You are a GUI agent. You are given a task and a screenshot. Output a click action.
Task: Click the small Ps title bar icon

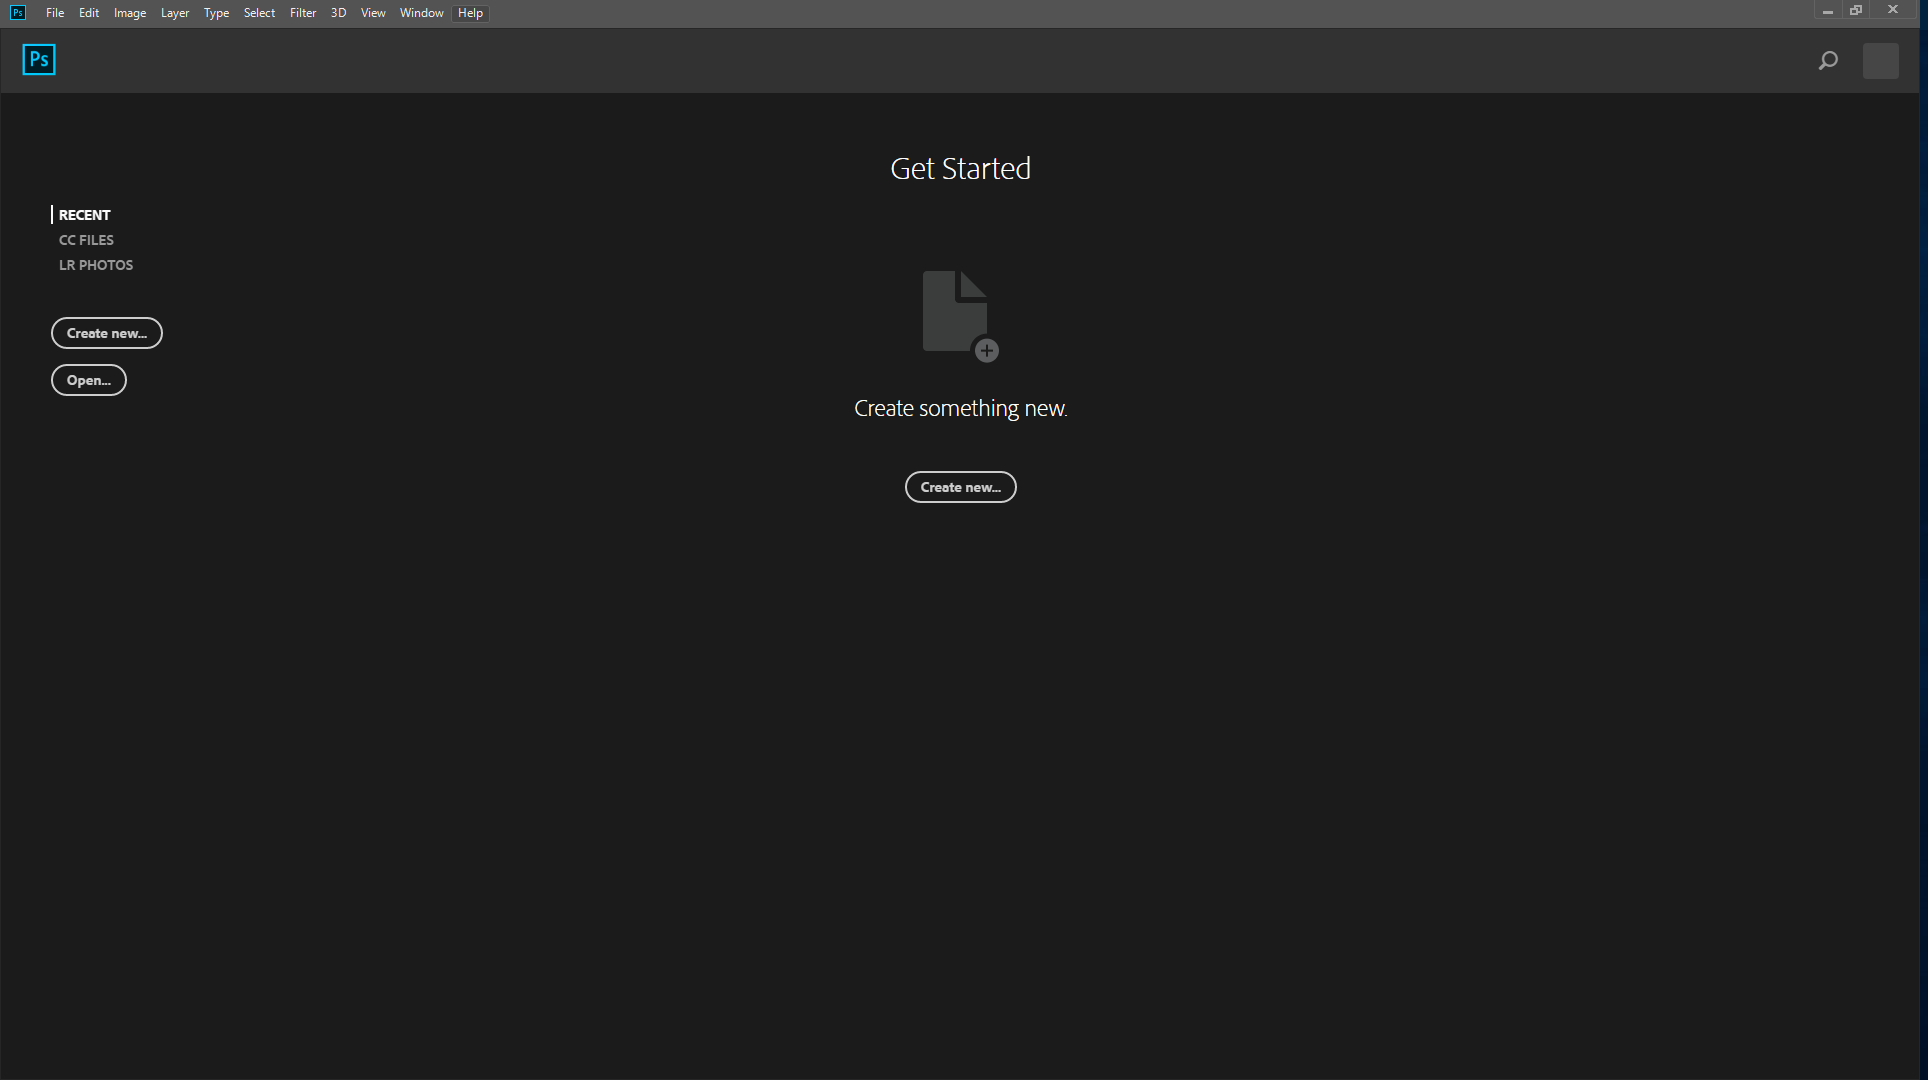click(x=18, y=13)
